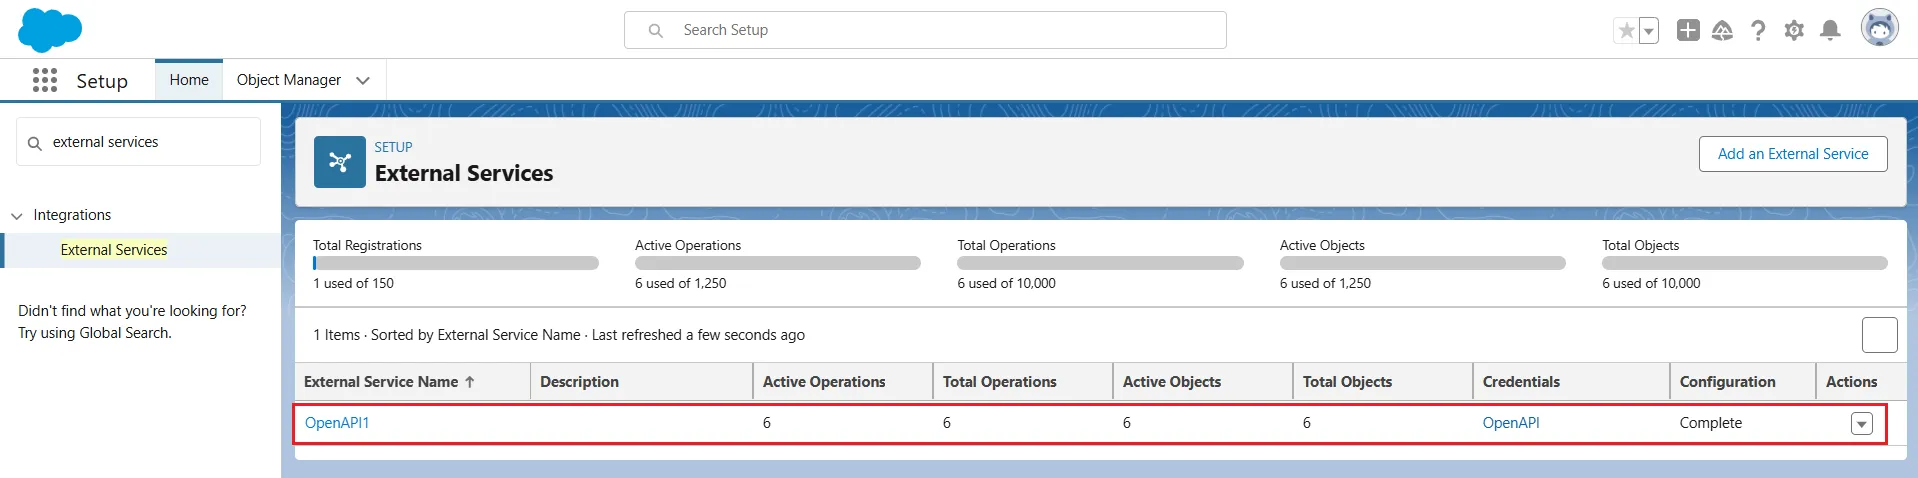Open the Trailhead guidance icon
Image resolution: width=1918 pixels, height=478 pixels.
1722,31
